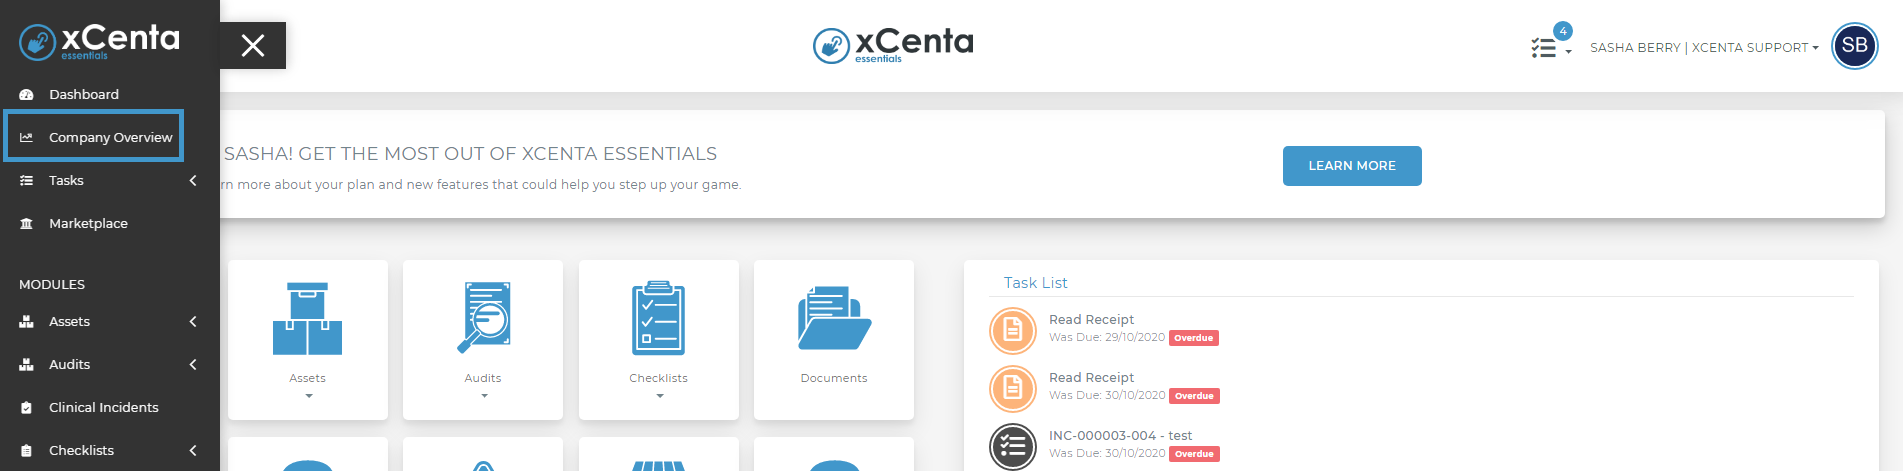This screenshot has width=1903, height=471.
Task: Click the centered xCenta essentials logo
Action: [x=893, y=45]
